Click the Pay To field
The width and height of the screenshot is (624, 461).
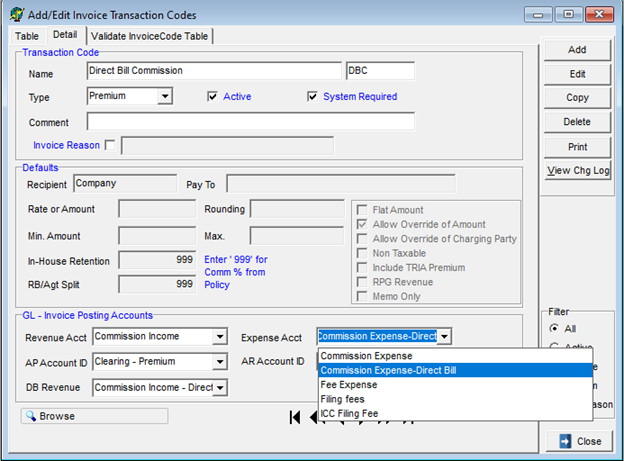341,184
